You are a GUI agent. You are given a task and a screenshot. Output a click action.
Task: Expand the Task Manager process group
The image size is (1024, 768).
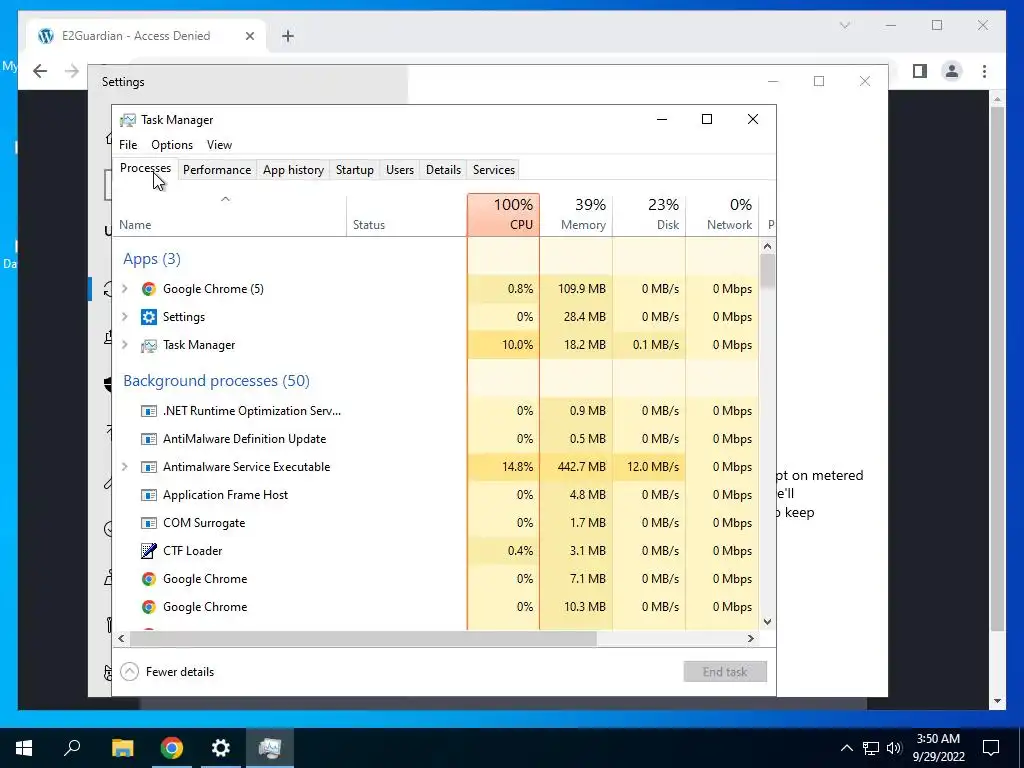tap(125, 345)
